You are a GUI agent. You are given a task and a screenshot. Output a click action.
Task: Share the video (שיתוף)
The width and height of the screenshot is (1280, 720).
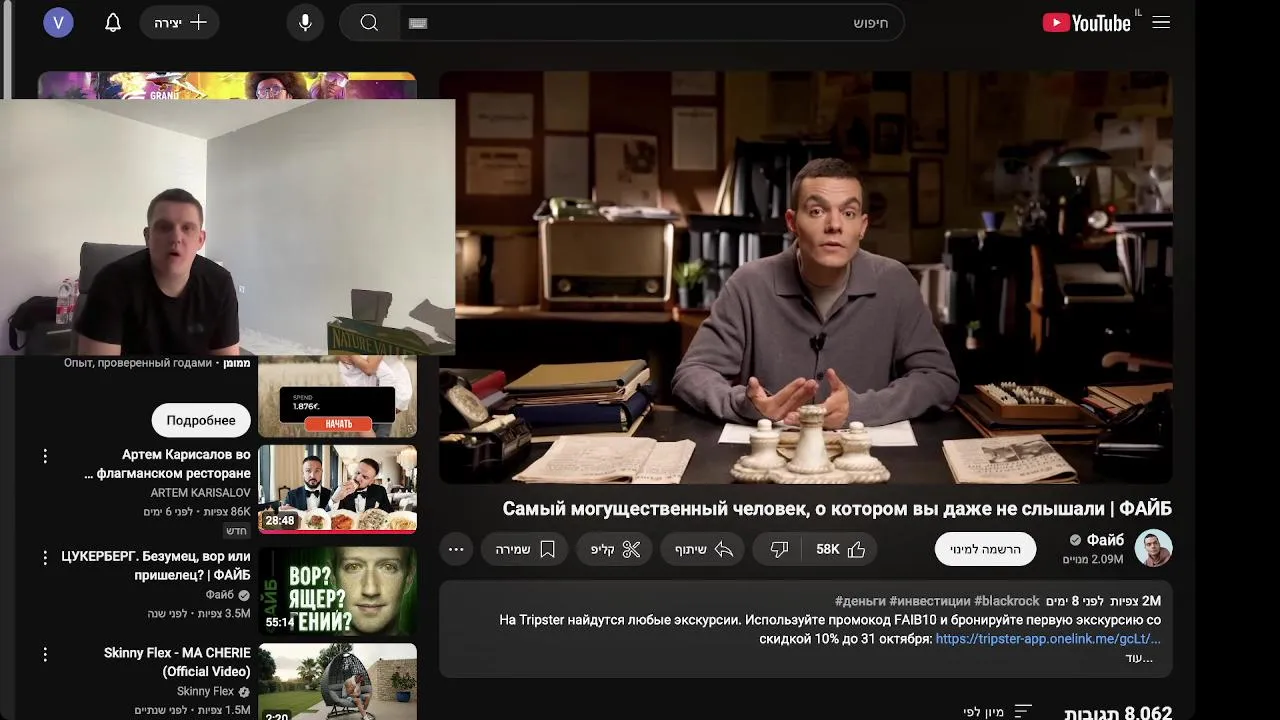tap(703, 549)
